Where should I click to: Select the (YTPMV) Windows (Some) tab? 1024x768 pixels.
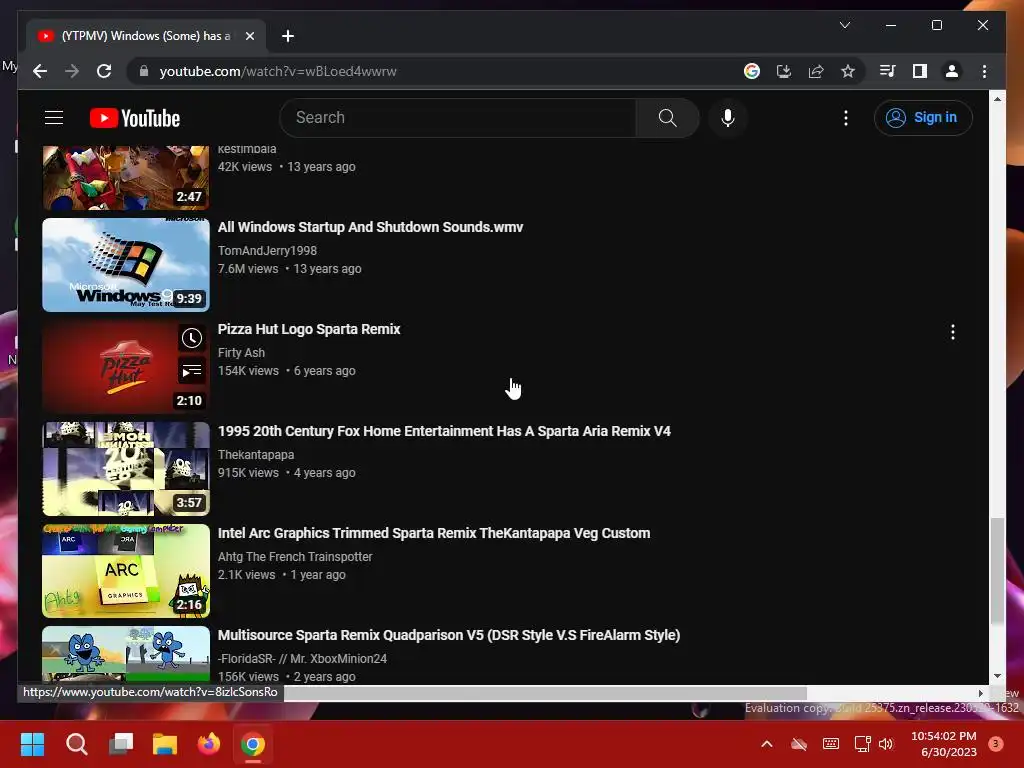click(146, 36)
